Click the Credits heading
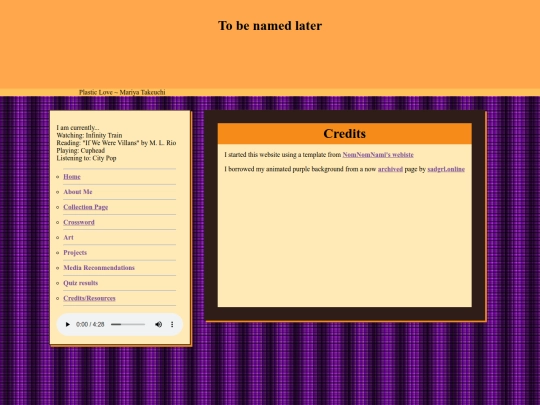 point(344,134)
